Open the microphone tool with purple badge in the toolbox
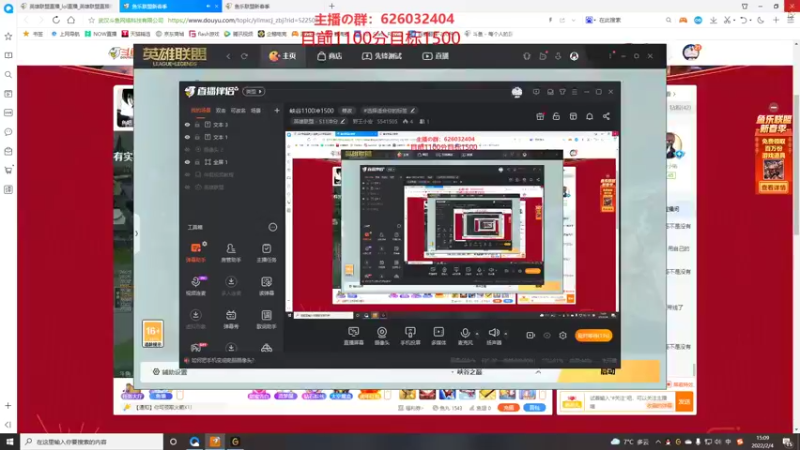Viewport: 800px width, 450px height. [x=196, y=285]
